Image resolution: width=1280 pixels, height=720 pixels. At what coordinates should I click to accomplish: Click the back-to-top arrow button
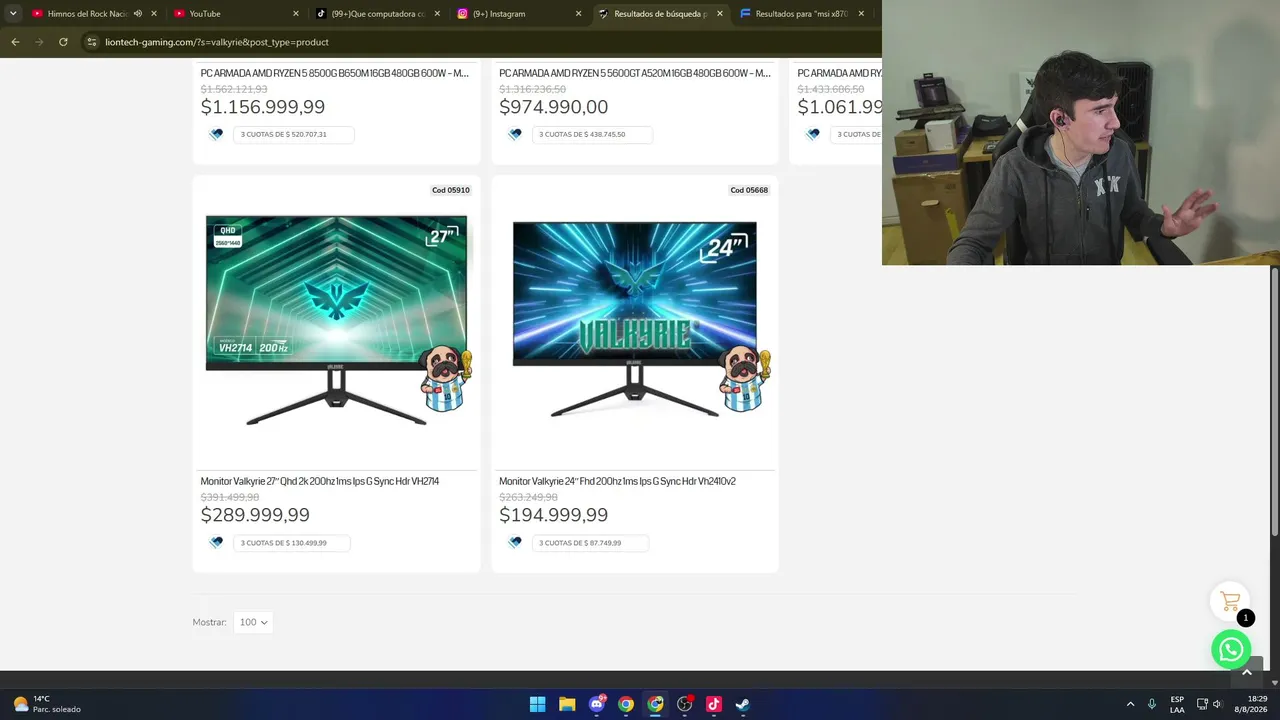pyautogui.click(x=1246, y=672)
